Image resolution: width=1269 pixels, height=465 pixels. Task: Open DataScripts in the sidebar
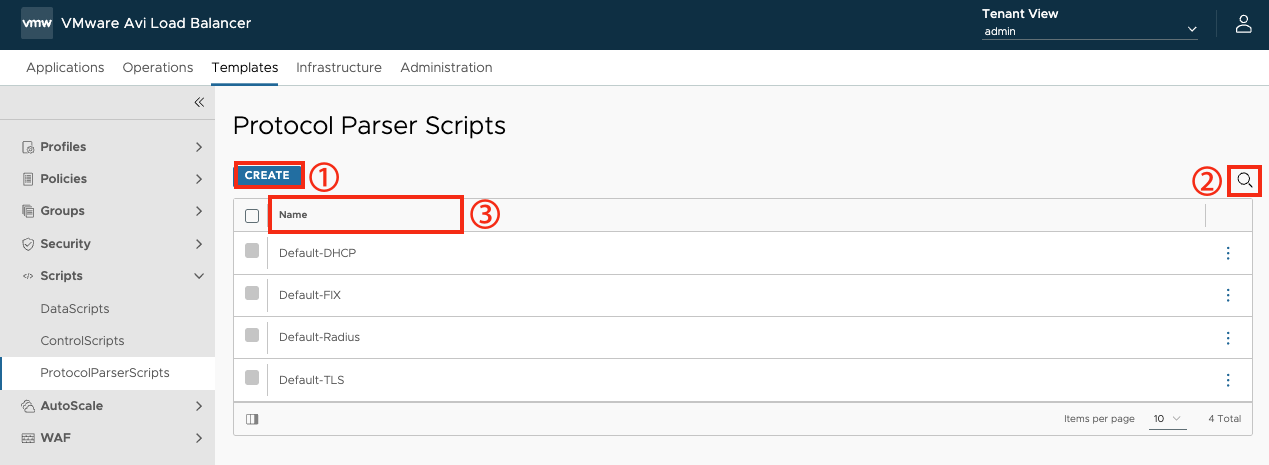[x=75, y=309]
